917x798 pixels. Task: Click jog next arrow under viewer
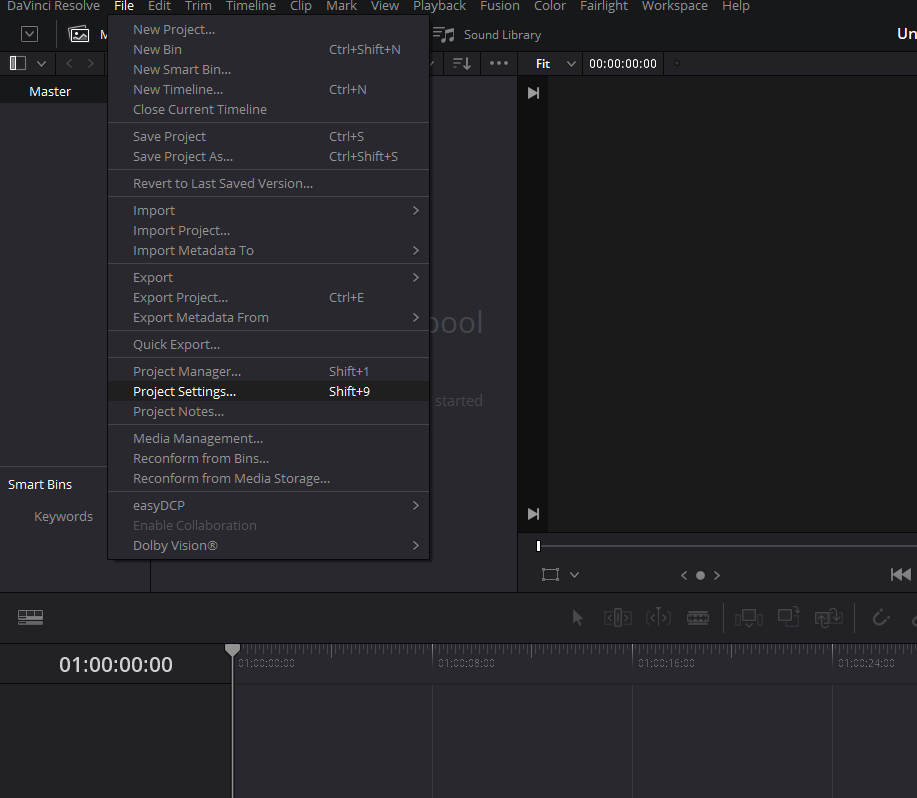[x=717, y=575]
